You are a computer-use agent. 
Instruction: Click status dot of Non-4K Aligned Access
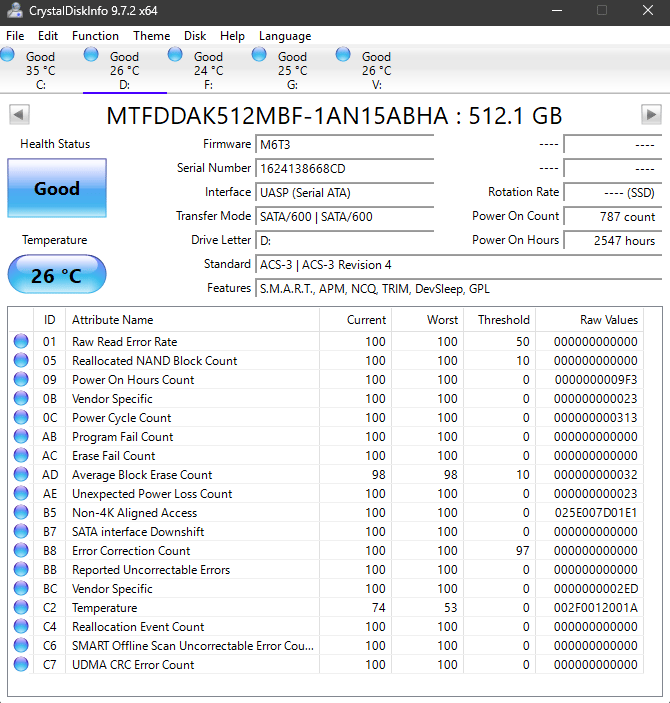pos(21,512)
